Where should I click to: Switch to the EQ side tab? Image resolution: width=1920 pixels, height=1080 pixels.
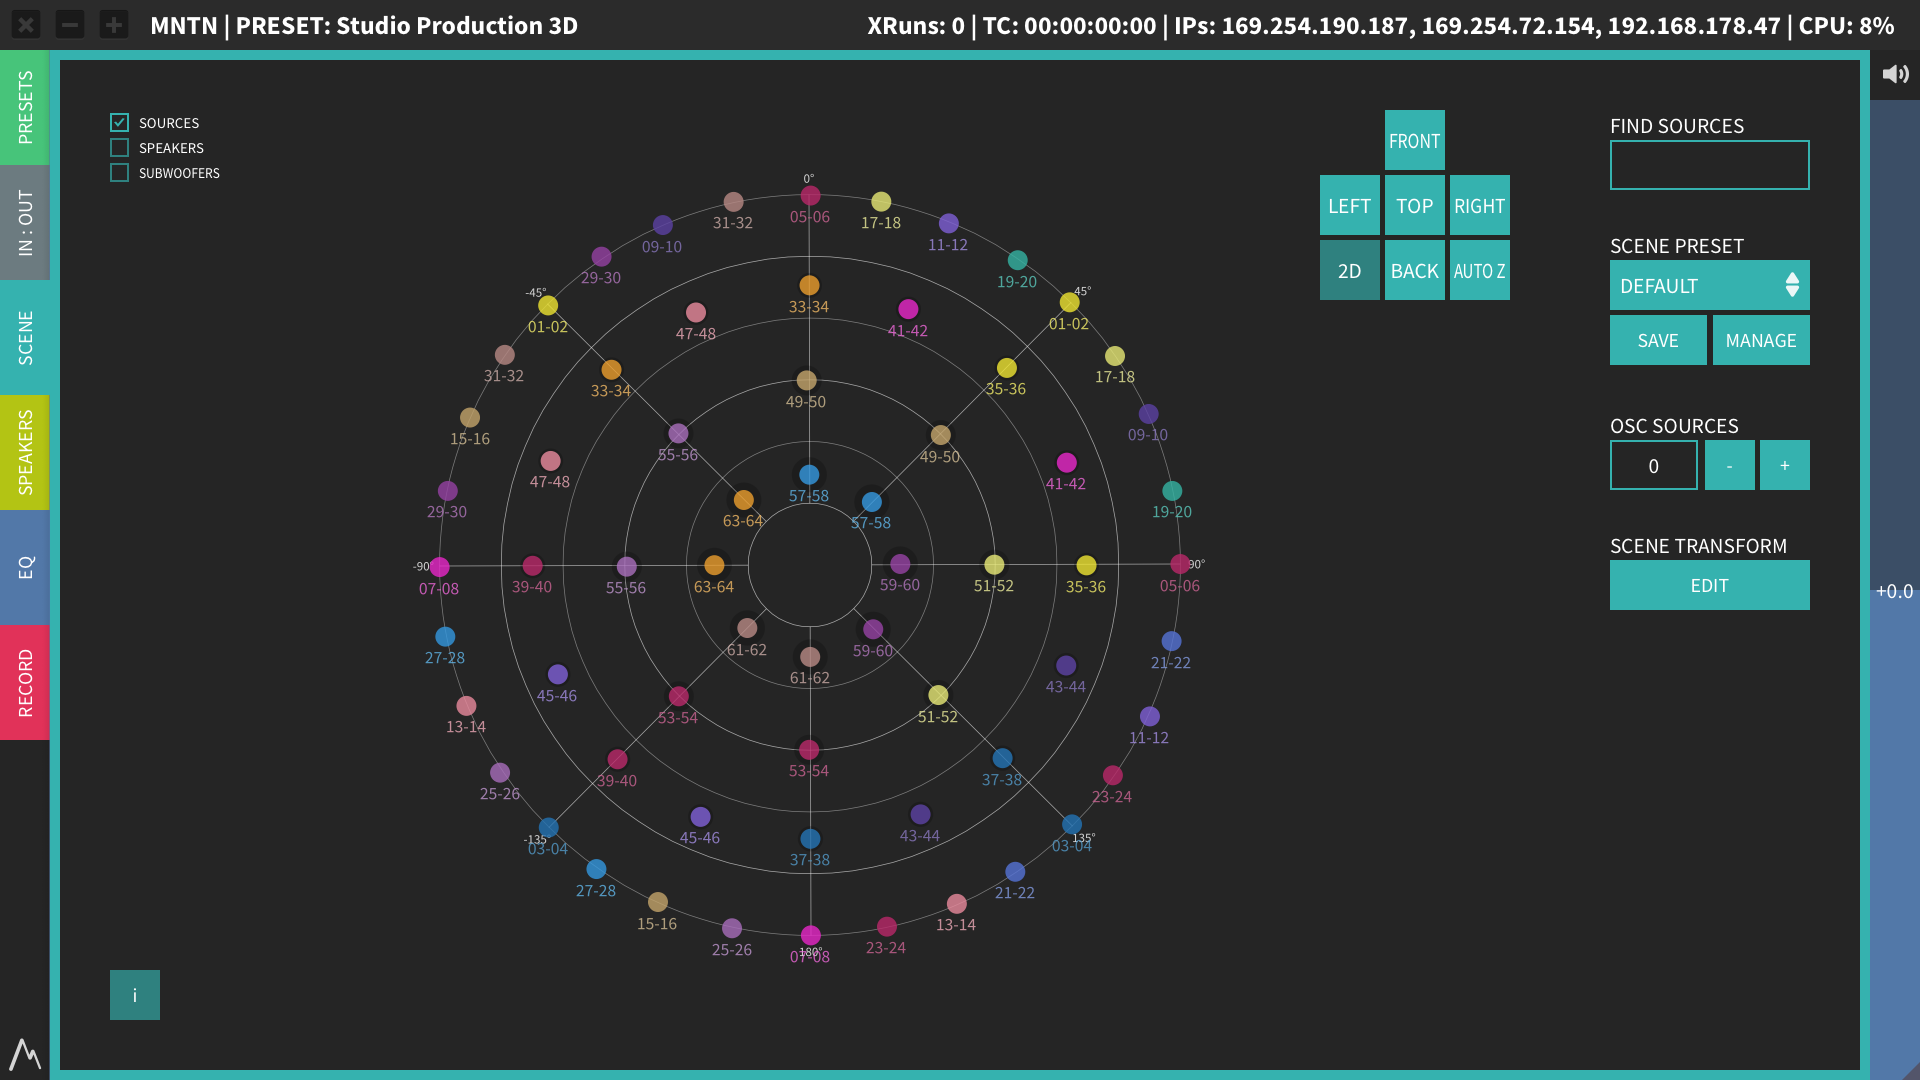tap(25, 567)
